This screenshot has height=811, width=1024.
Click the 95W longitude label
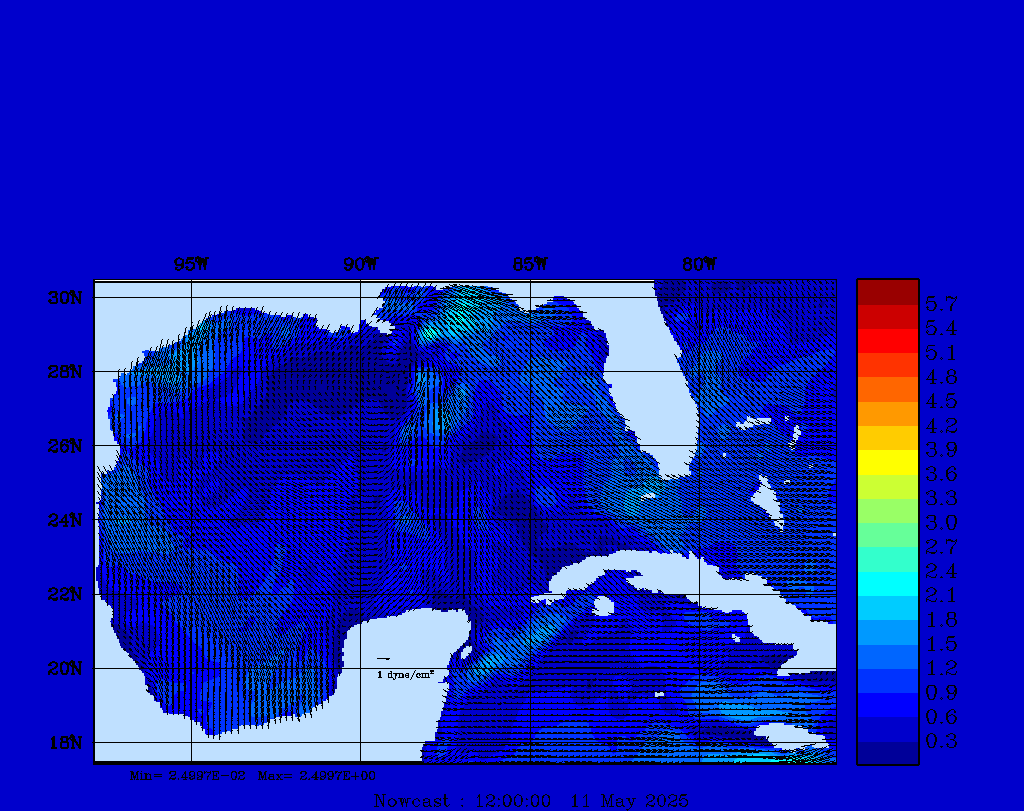coord(191,264)
